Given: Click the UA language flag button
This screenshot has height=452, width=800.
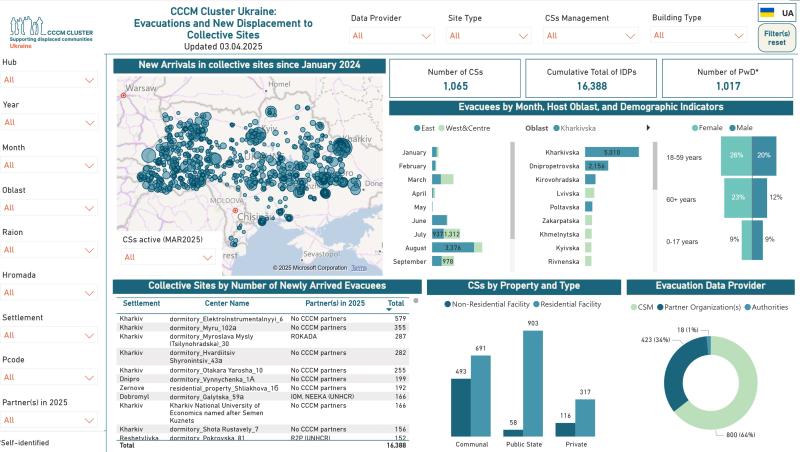Looking at the screenshot, I should click(x=769, y=12).
